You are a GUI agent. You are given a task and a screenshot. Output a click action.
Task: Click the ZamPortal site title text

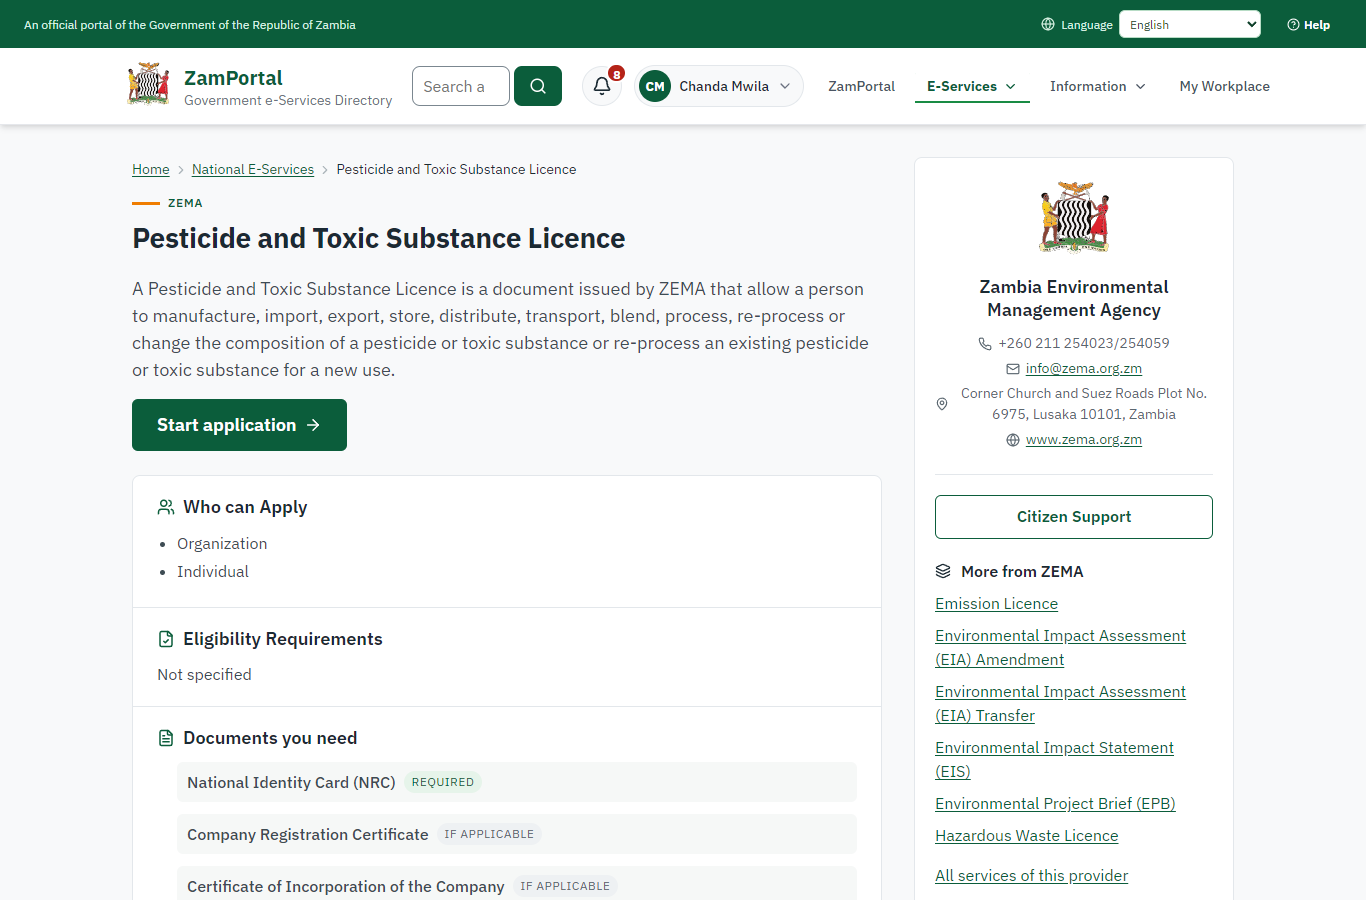[x=233, y=78]
